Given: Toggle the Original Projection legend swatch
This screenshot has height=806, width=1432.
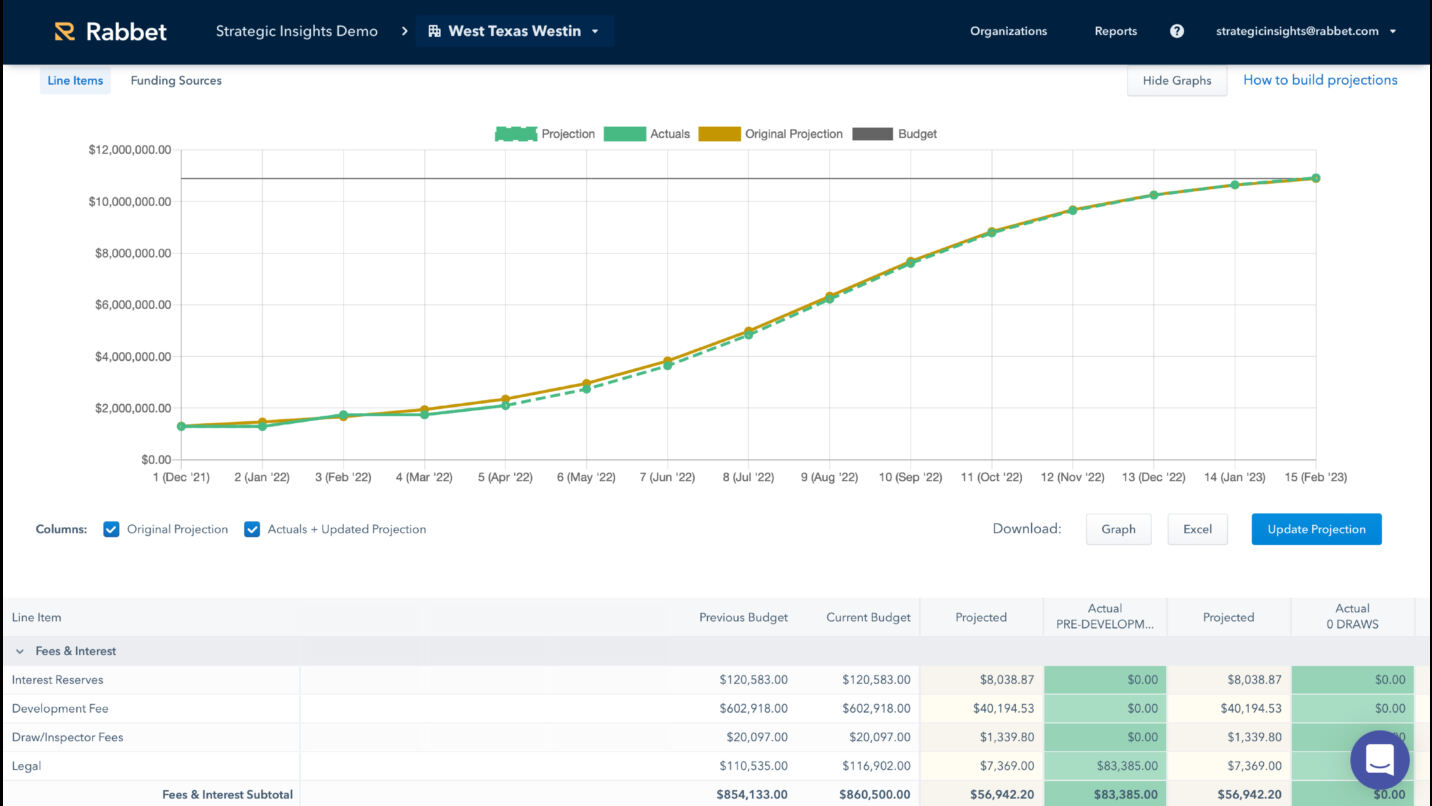Looking at the screenshot, I should [x=719, y=134].
